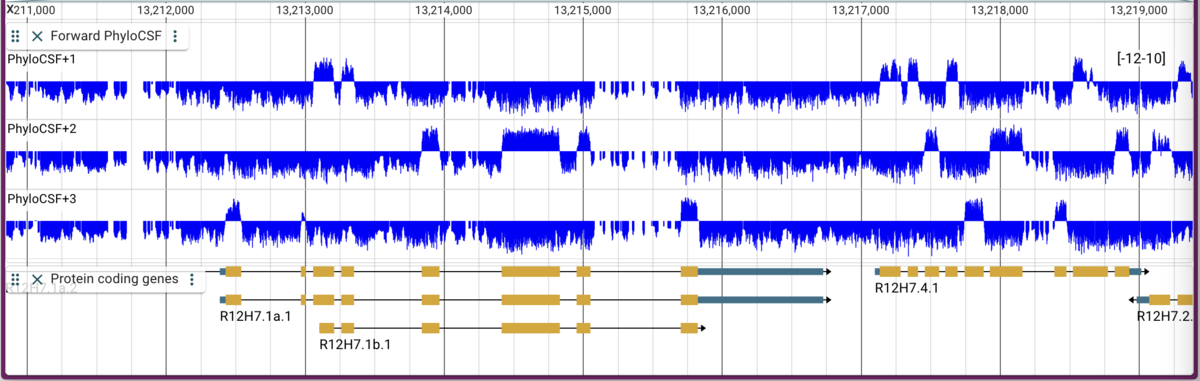Click the yellow exon of R12H7.2
The image size is (1200, 381).
(x=1160, y=300)
